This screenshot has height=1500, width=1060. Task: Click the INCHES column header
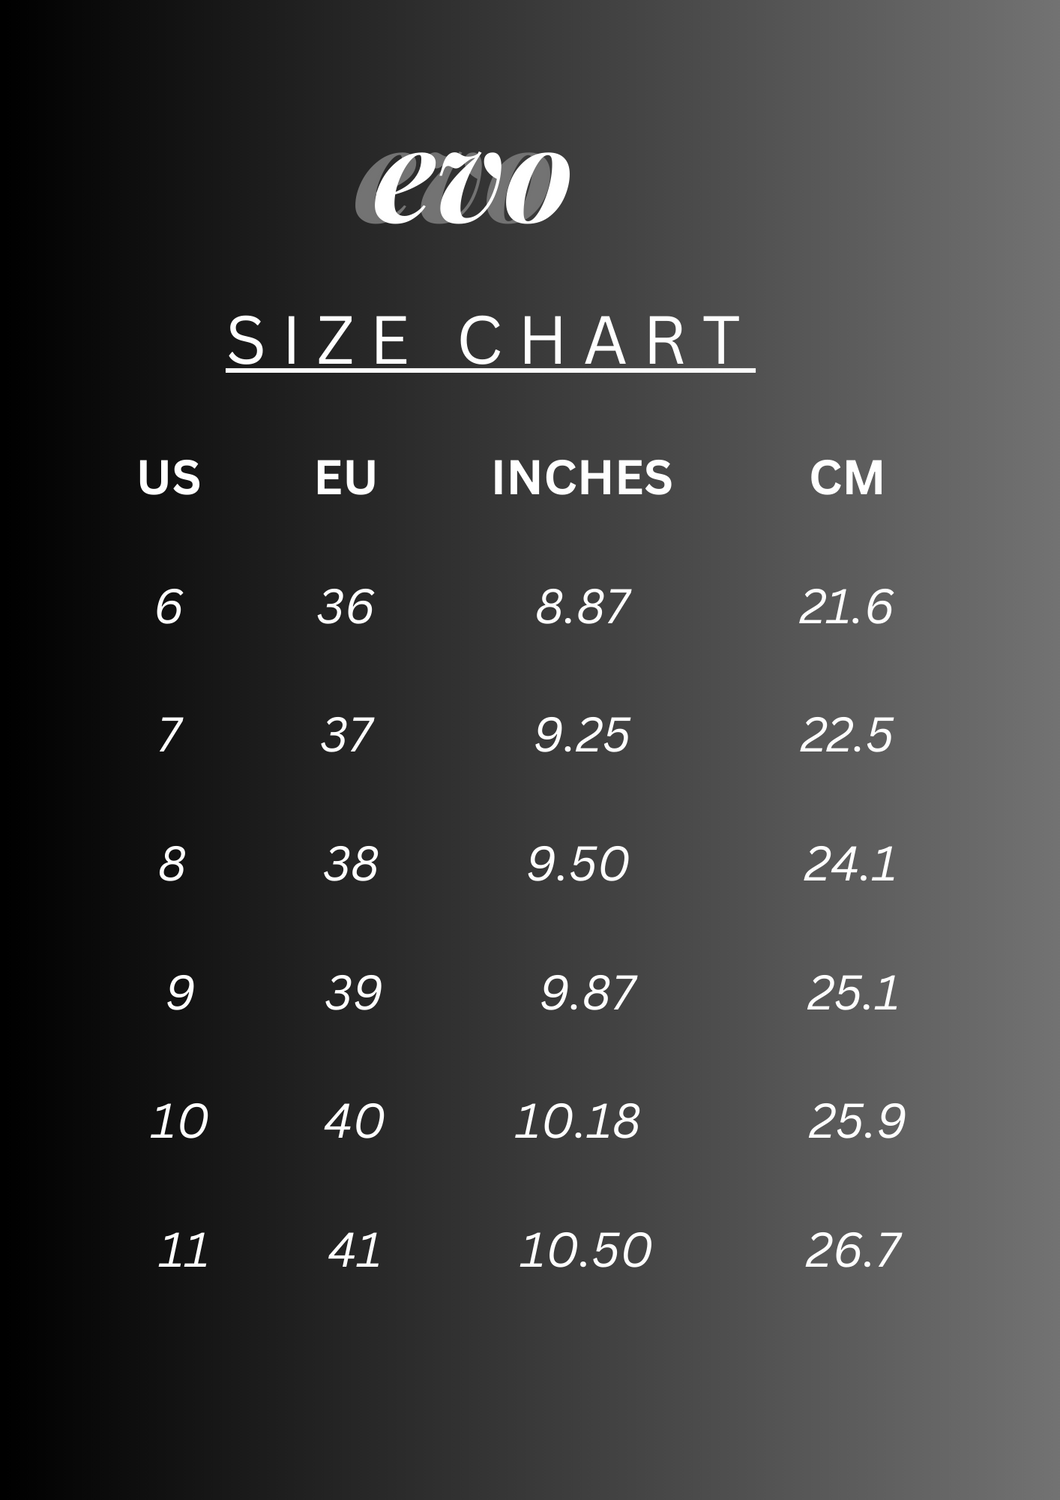pos(582,478)
